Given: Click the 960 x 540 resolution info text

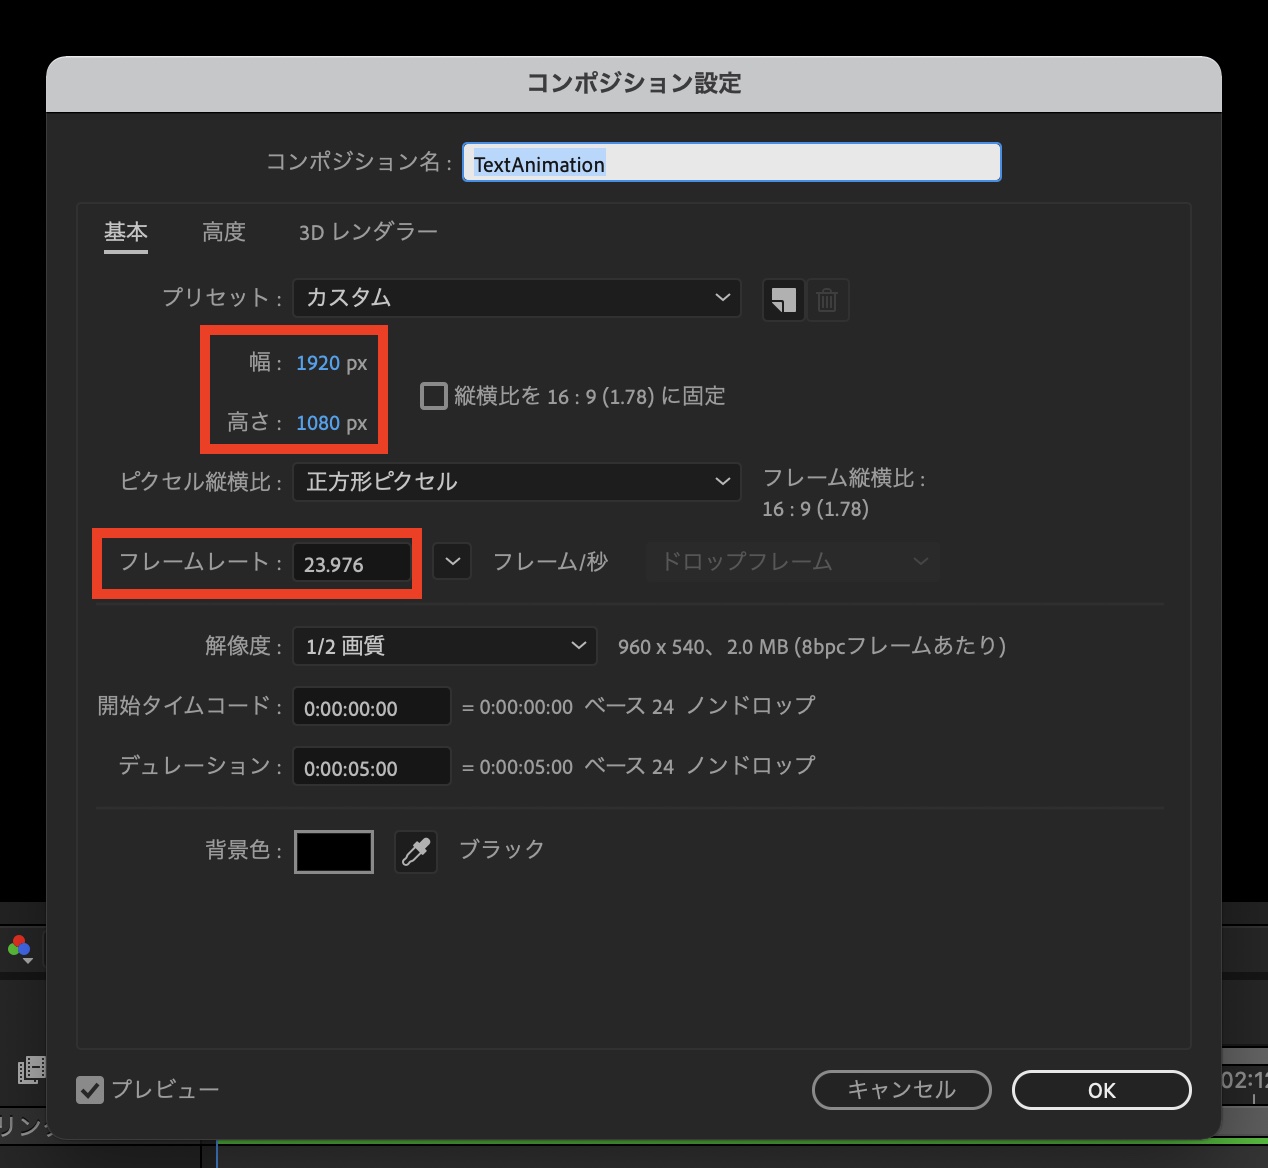Looking at the screenshot, I should click(x=811, y=647).
